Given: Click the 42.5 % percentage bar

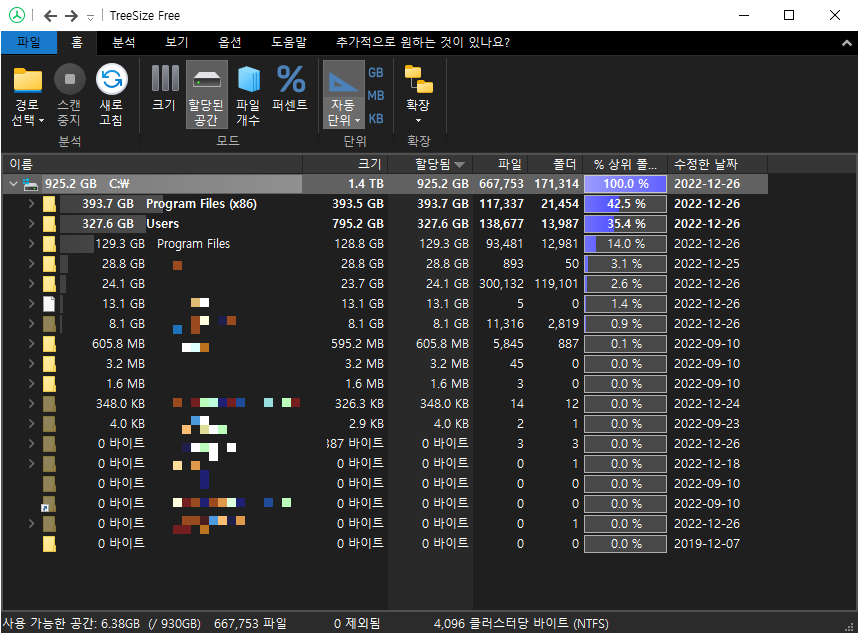Looking at the screenshot, I should point(625,204).
